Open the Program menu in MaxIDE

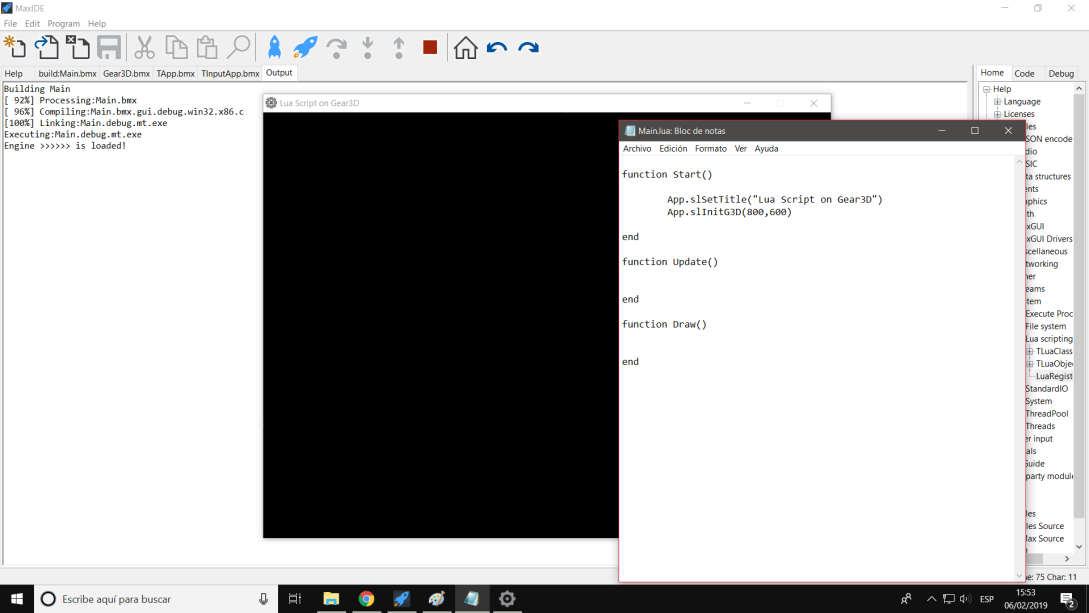point(64,24)
